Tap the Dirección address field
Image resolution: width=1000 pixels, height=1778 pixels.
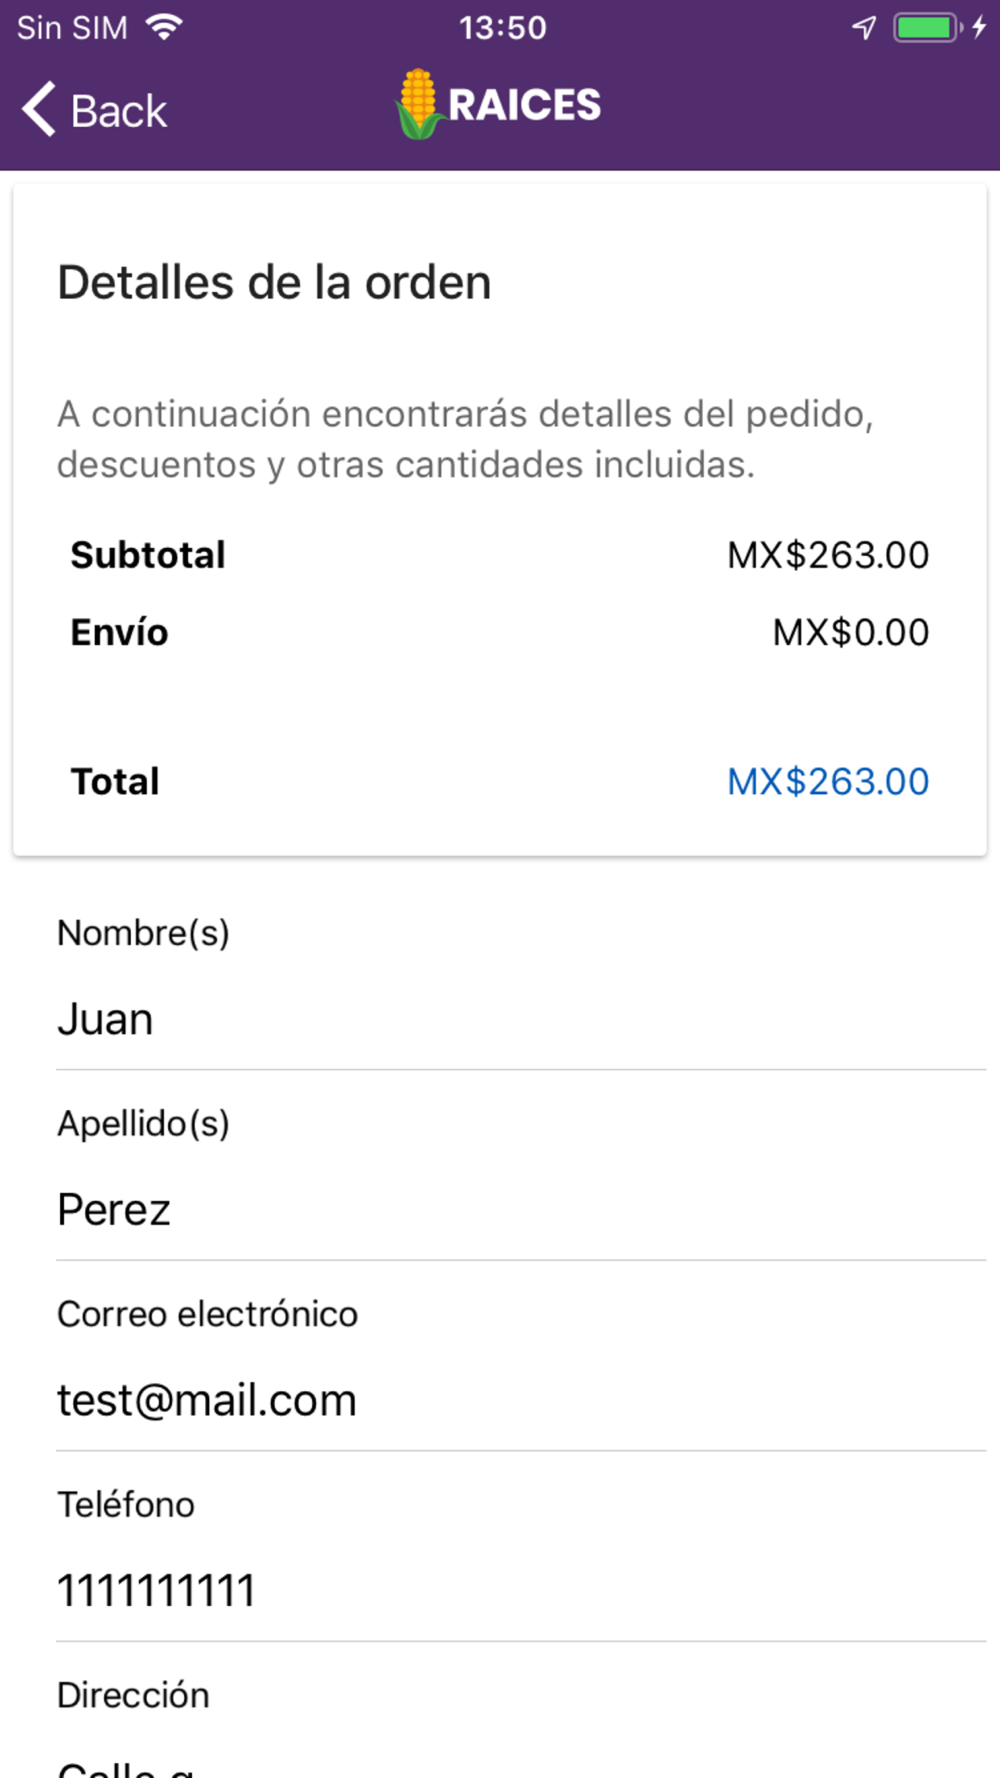[x=520, y=1762]
